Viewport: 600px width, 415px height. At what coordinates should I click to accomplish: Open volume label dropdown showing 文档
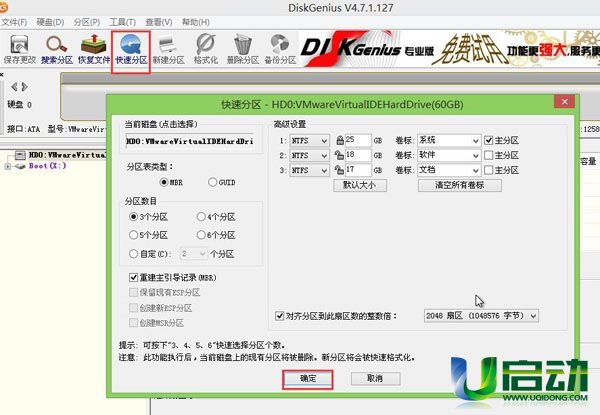pyautogui.click(x=448, y=170)
